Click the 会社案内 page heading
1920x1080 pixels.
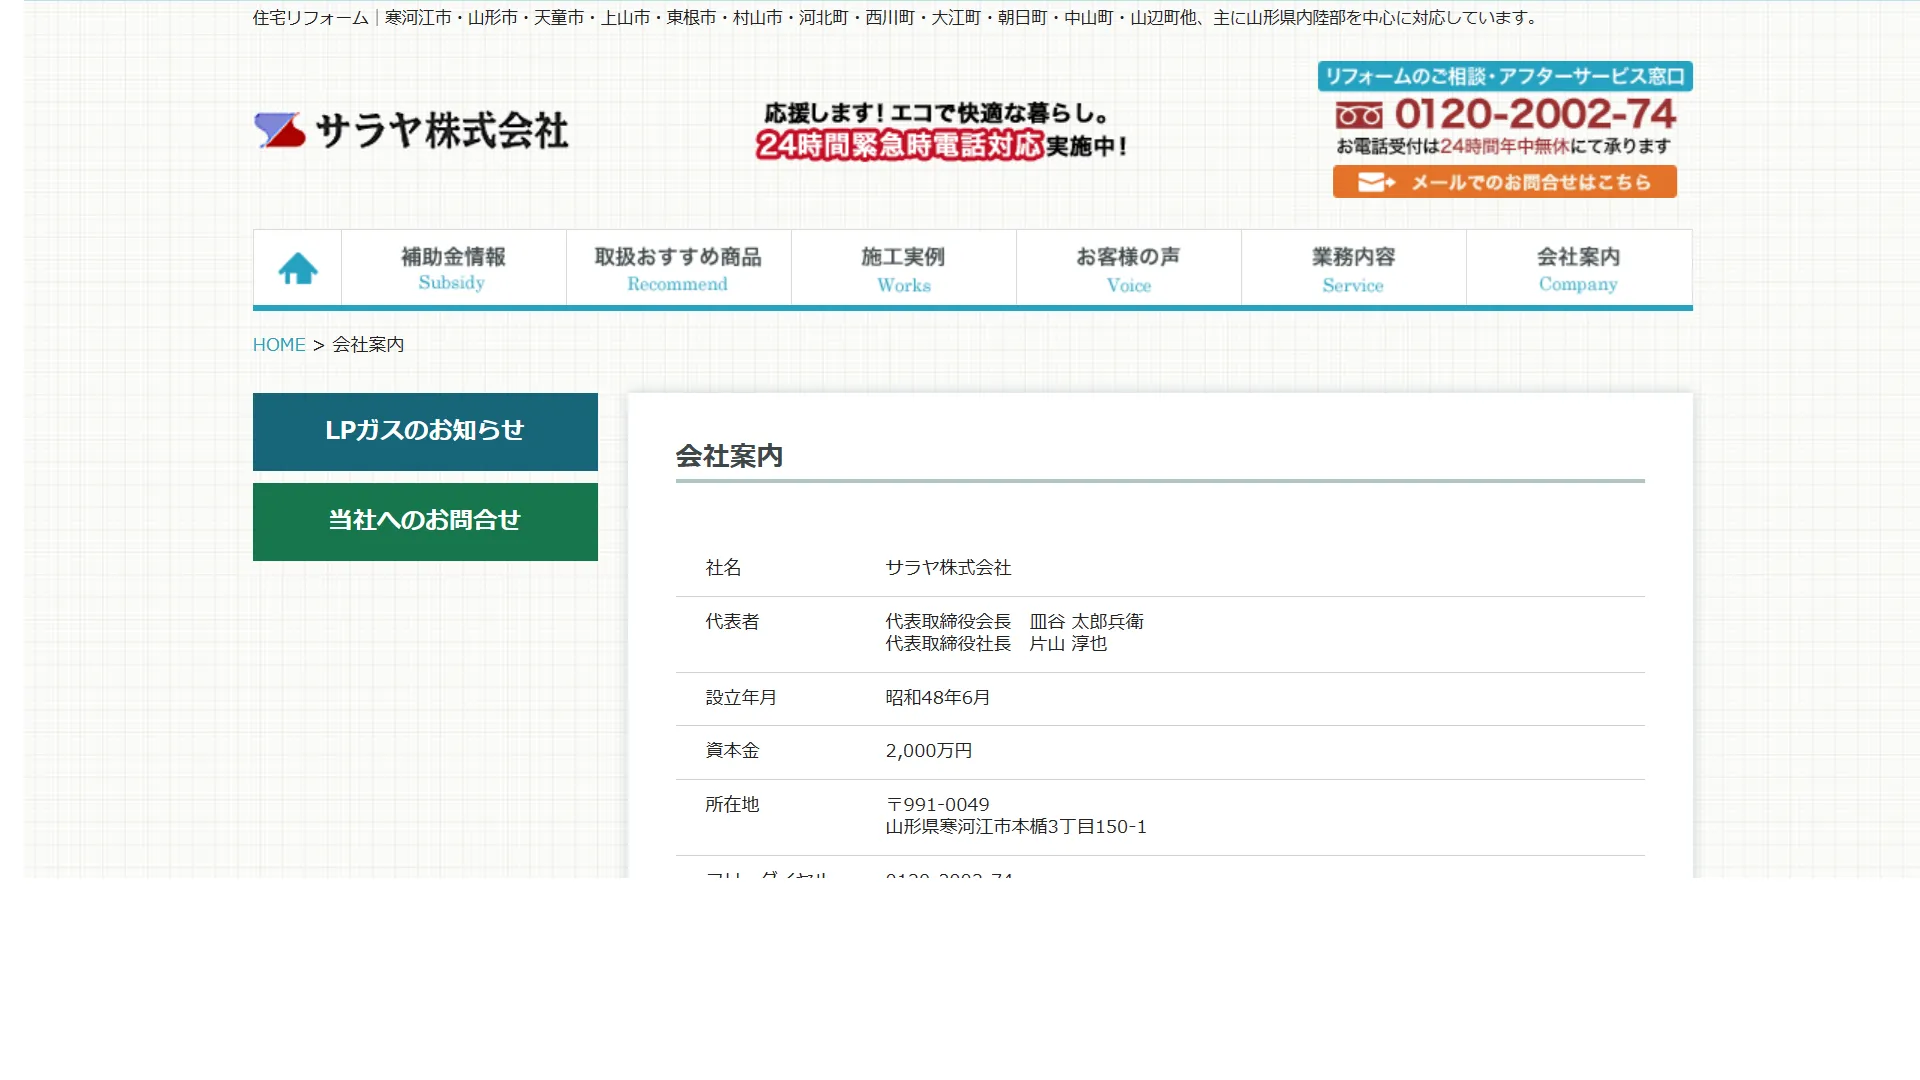coord(729,456)
